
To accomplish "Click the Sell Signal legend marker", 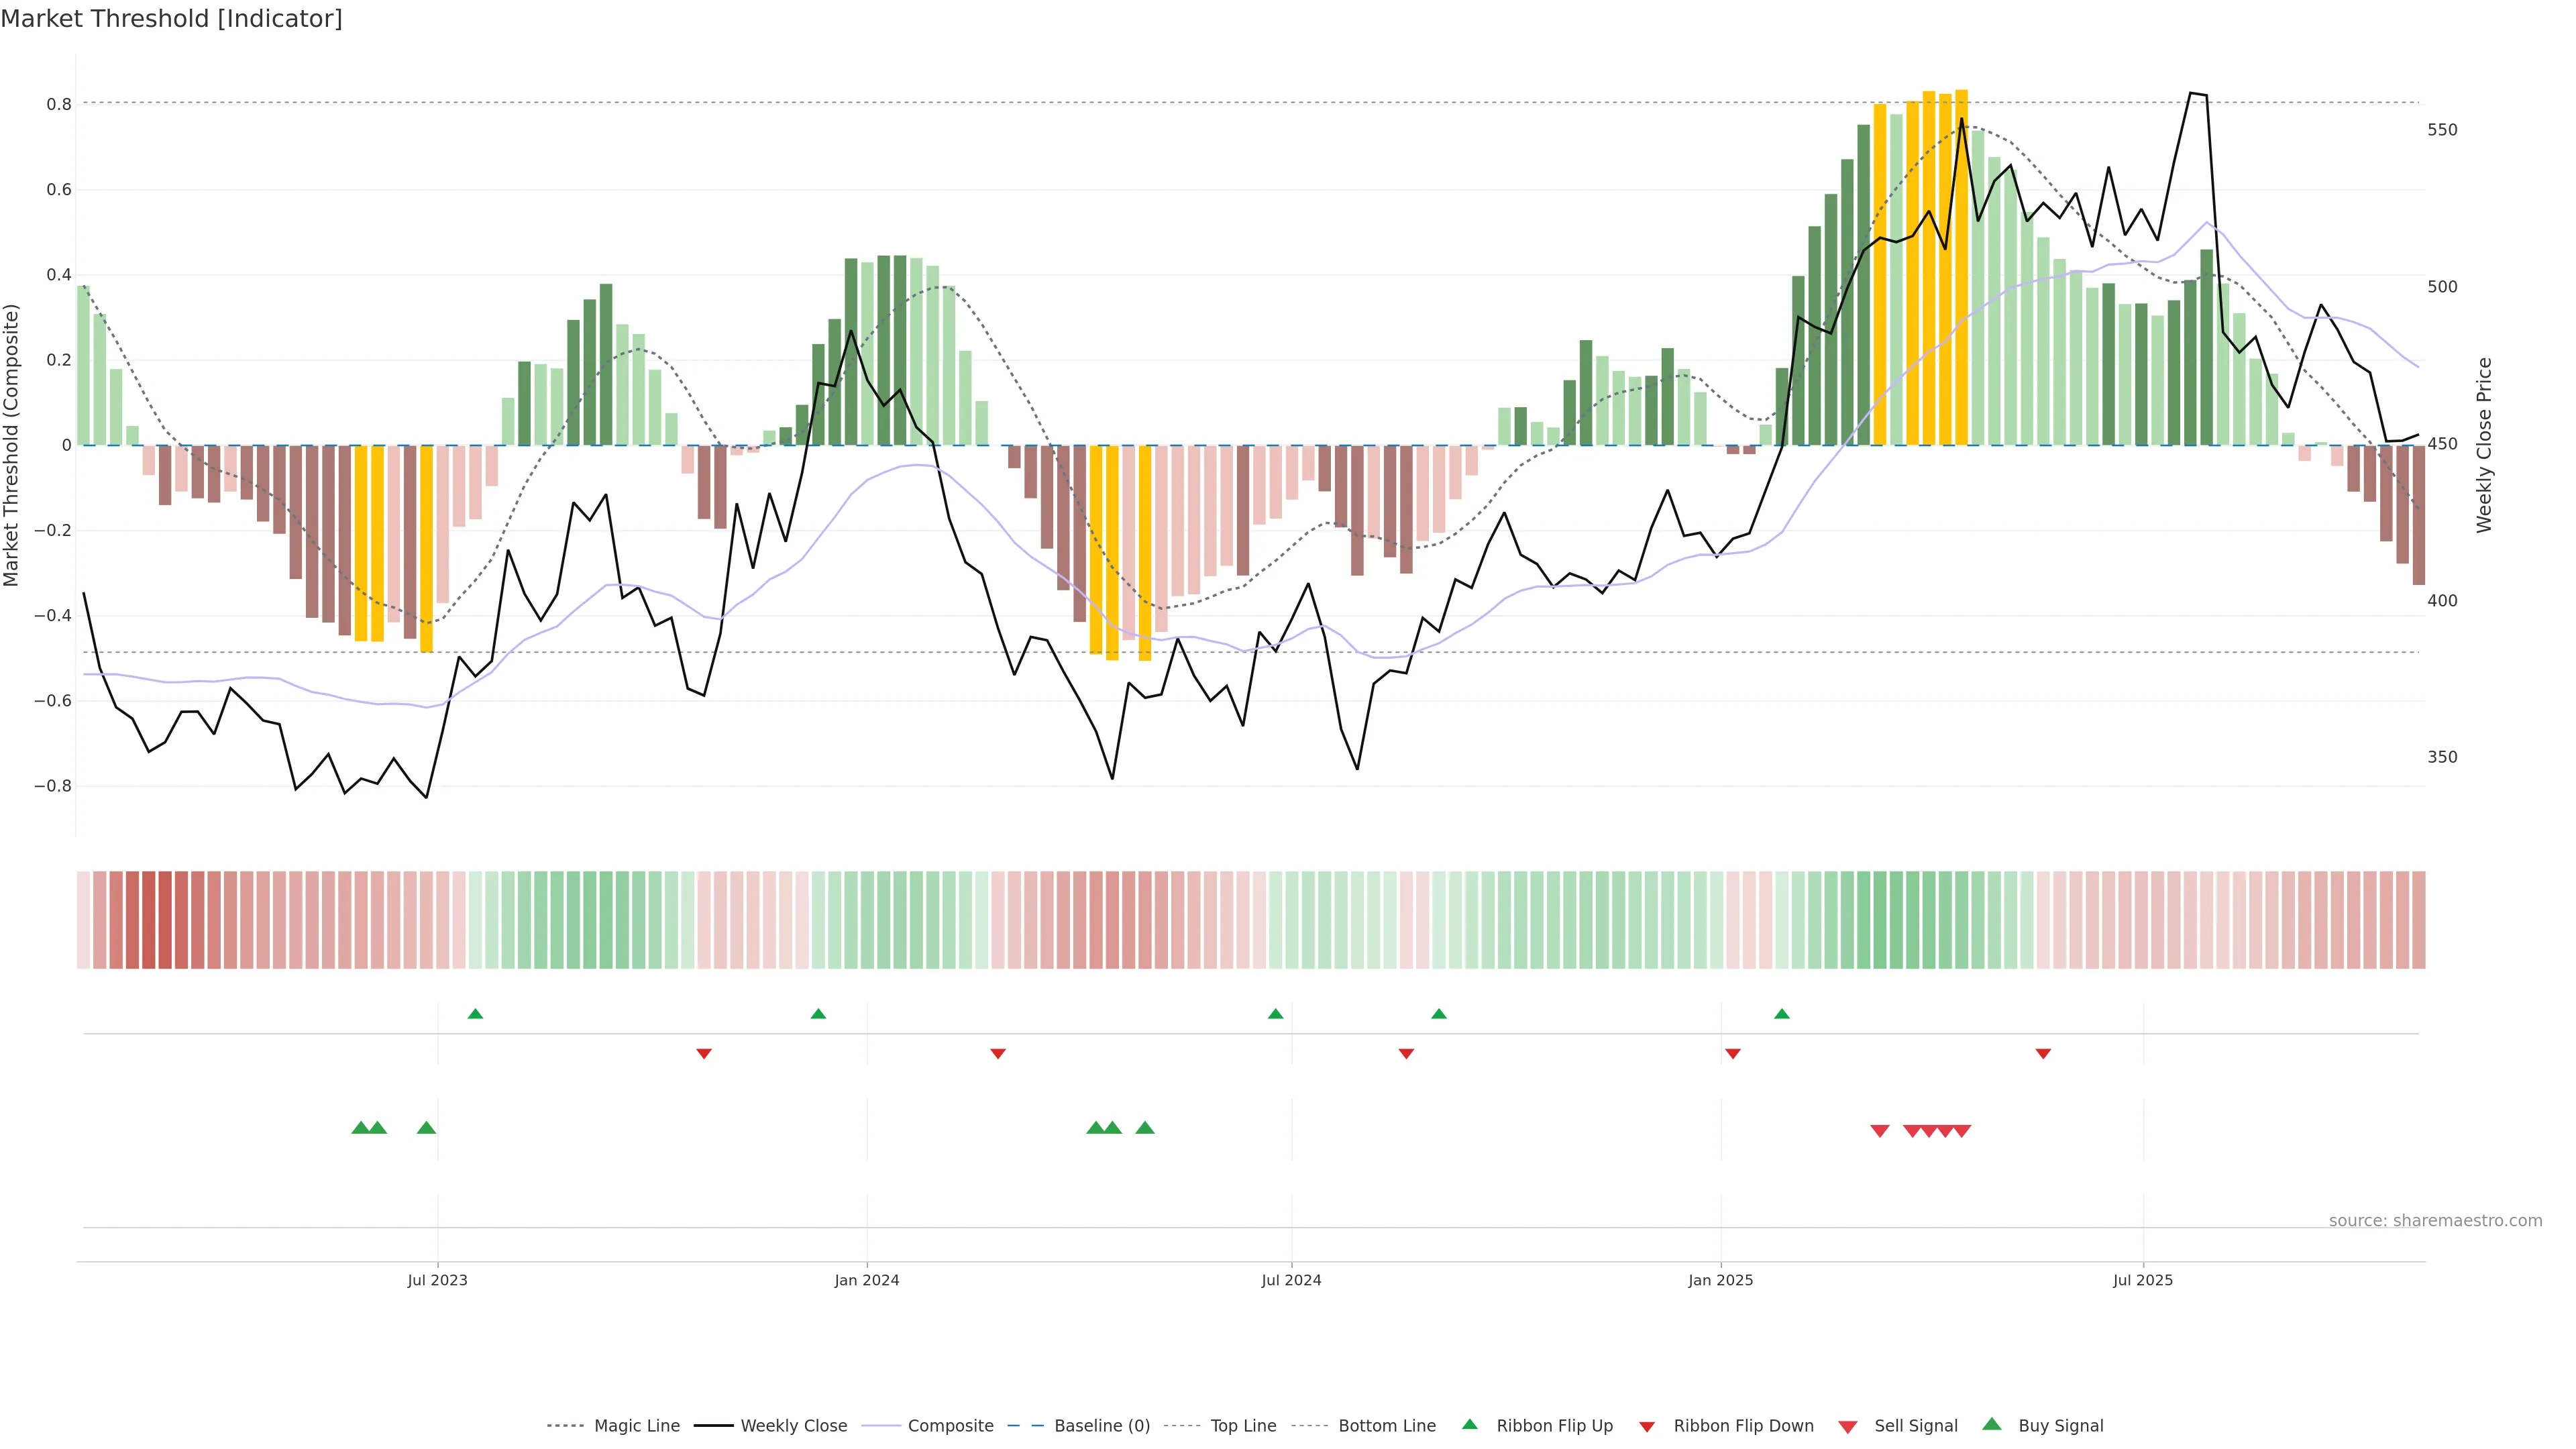I will point(1848,1427).
